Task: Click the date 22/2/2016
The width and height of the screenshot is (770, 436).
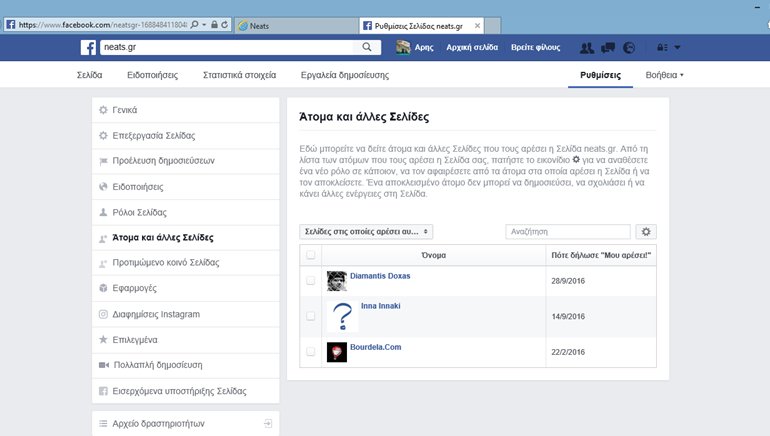Action: click(568, 352)
